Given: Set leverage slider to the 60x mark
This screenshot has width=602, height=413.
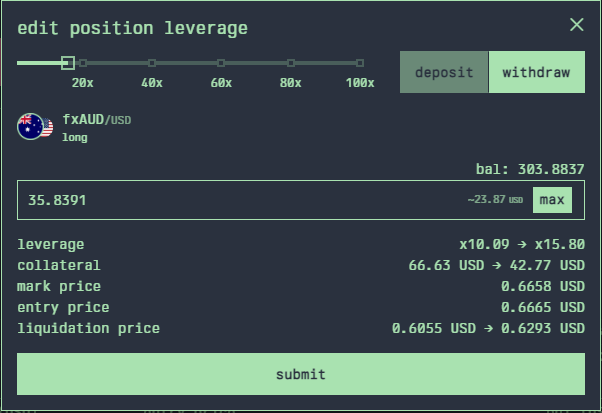Looking at the screenshot, I should 221,63.
